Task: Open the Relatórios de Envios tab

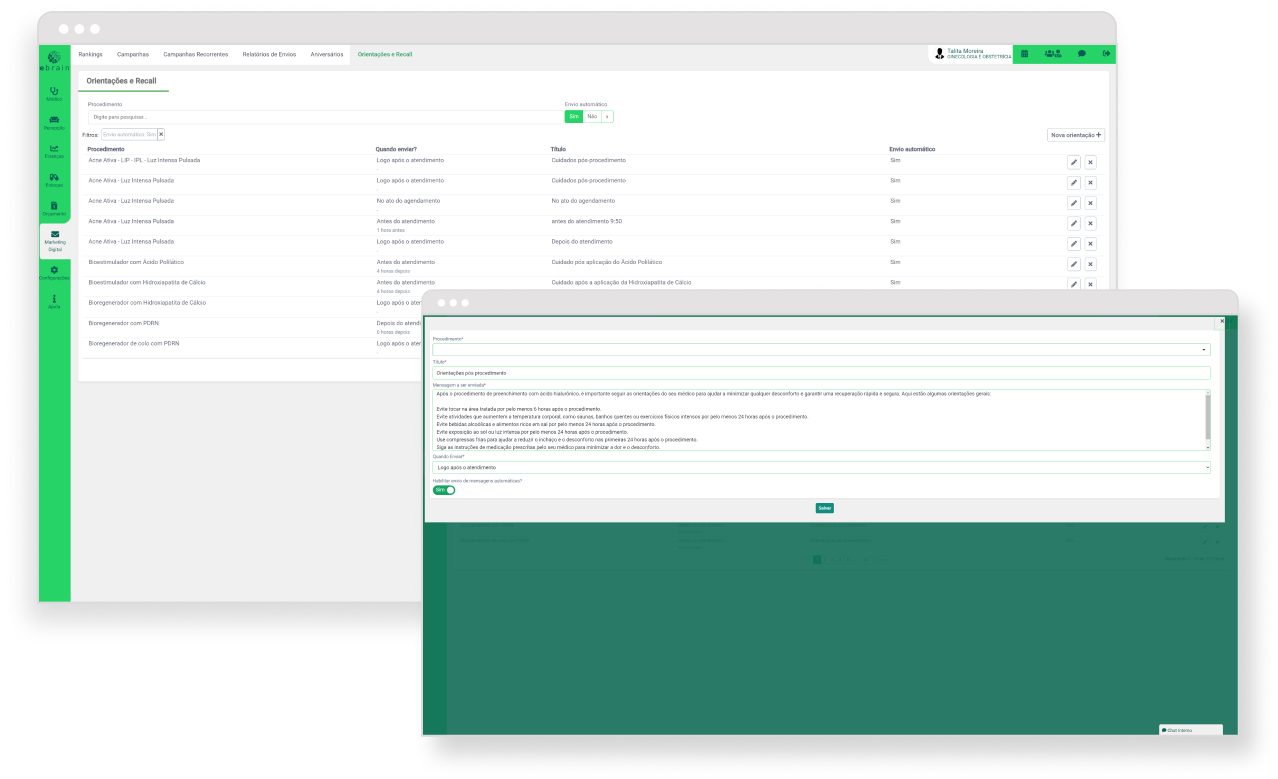Action: (269, 54)
